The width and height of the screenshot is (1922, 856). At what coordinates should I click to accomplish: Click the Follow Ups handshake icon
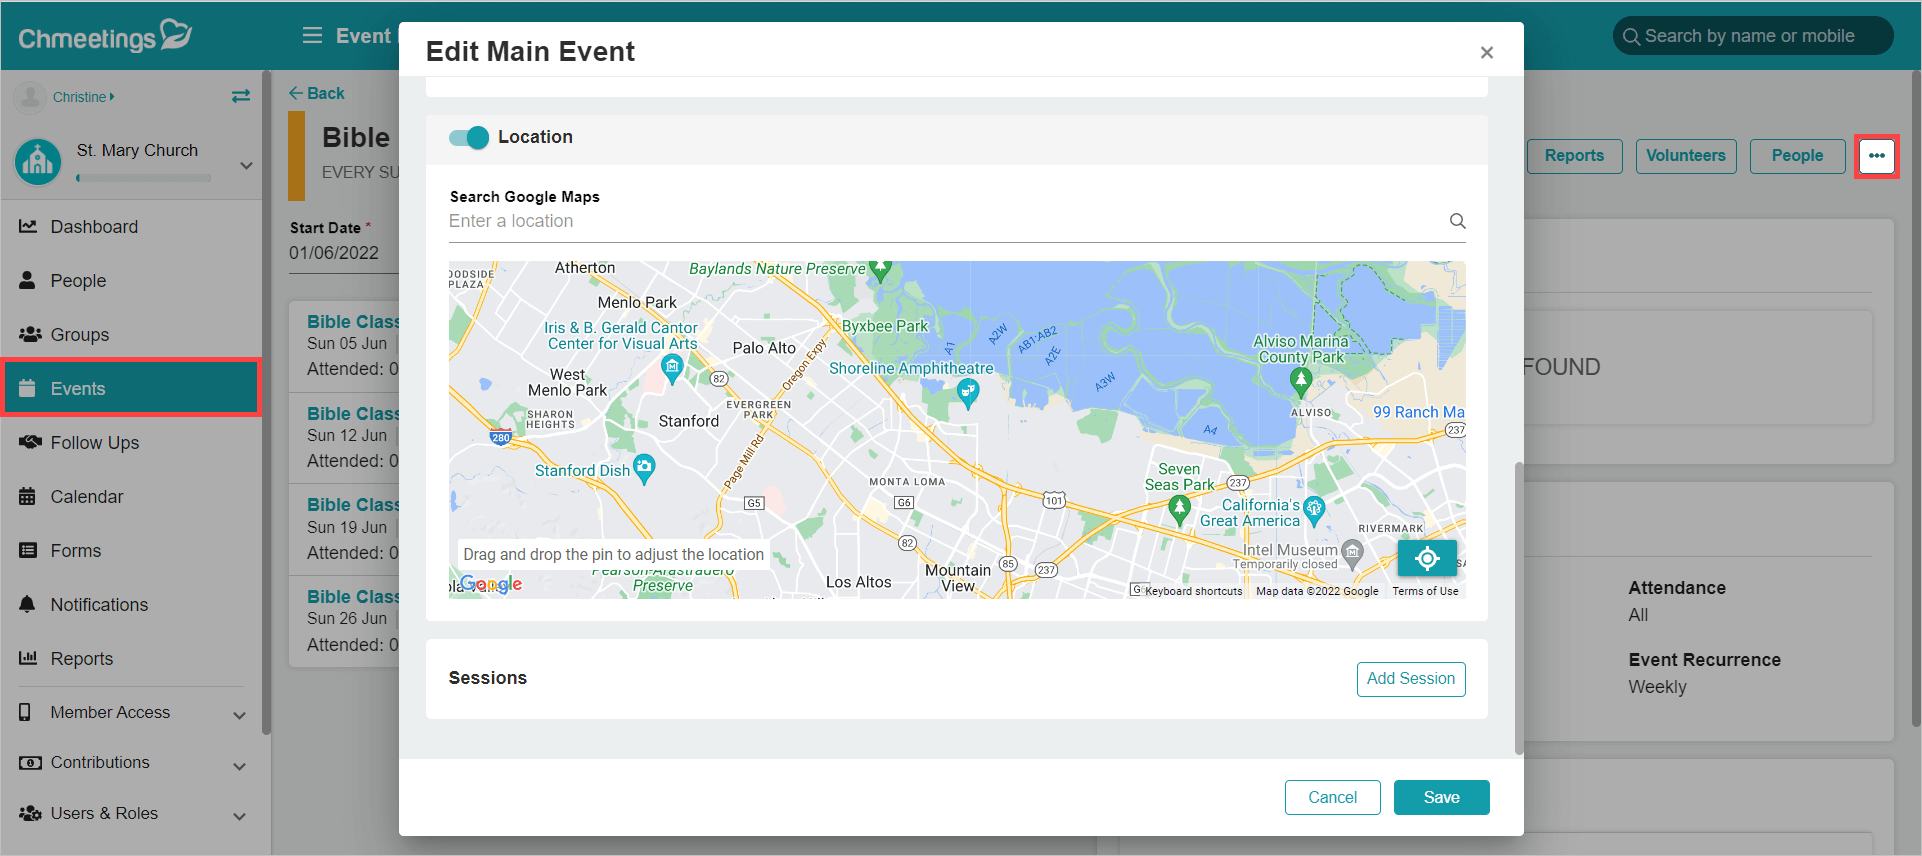tap(30, 442)
